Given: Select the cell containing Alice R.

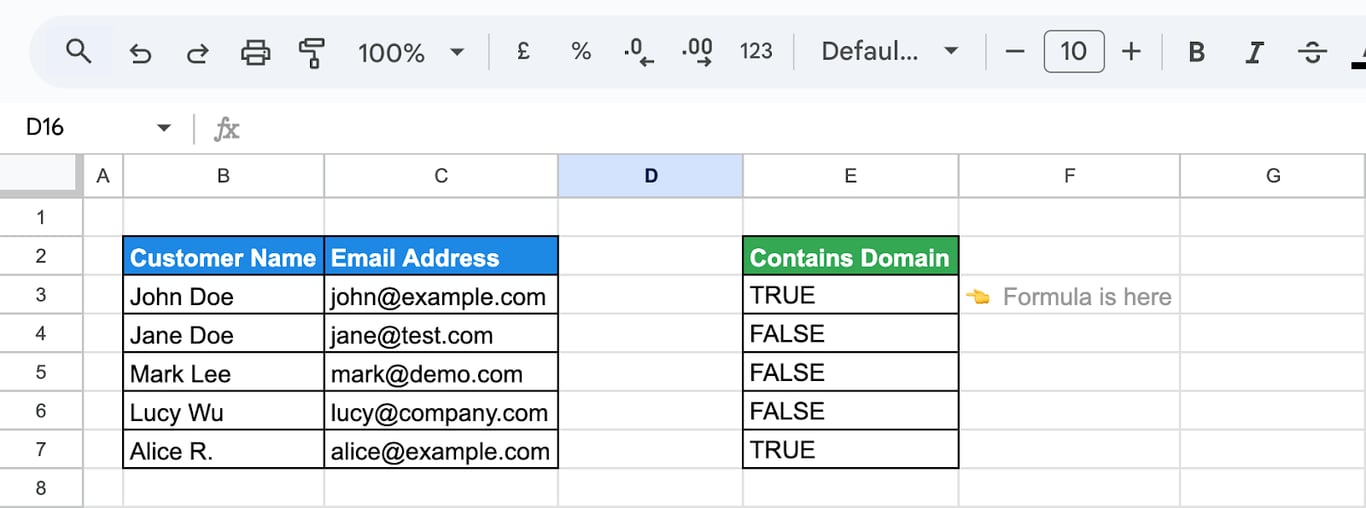Looking at the screenshot, I should pos(223,449).
